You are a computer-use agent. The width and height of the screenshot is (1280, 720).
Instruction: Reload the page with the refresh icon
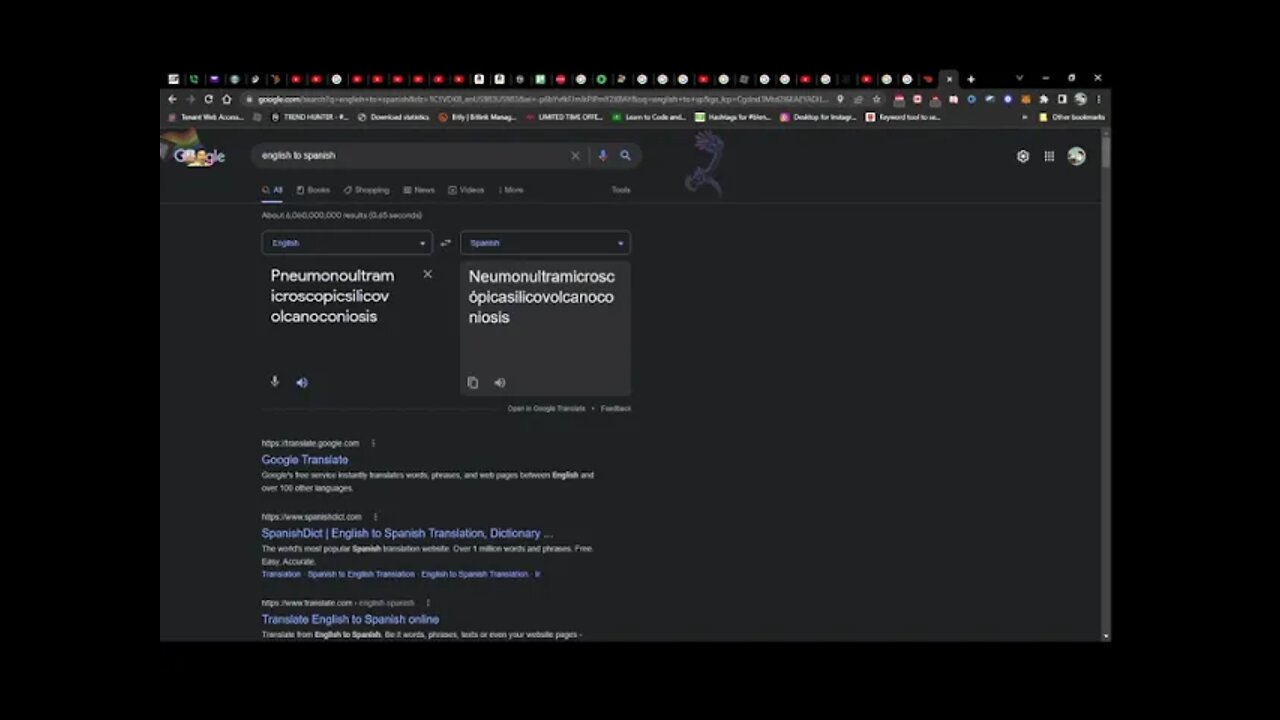click(208, 99)
